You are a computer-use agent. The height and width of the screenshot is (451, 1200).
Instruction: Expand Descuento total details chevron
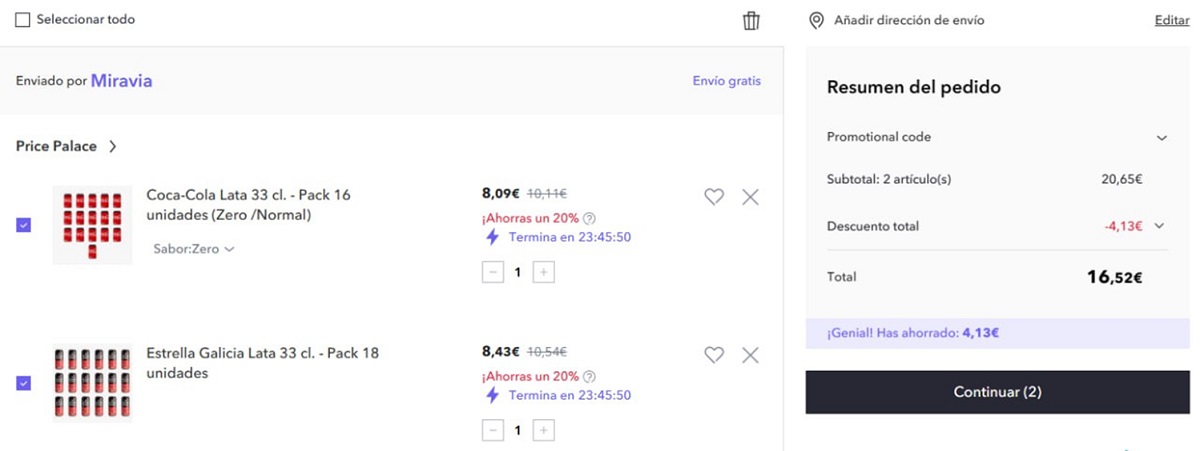(x=1159, y=226)
